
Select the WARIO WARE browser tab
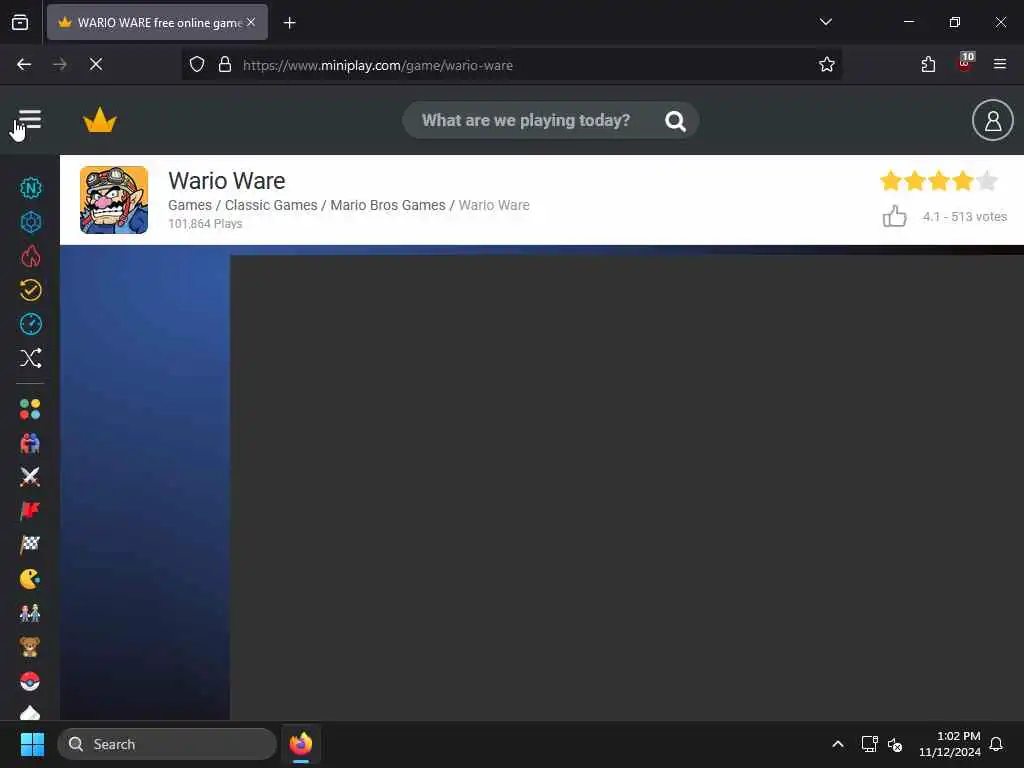coord(157,22)
